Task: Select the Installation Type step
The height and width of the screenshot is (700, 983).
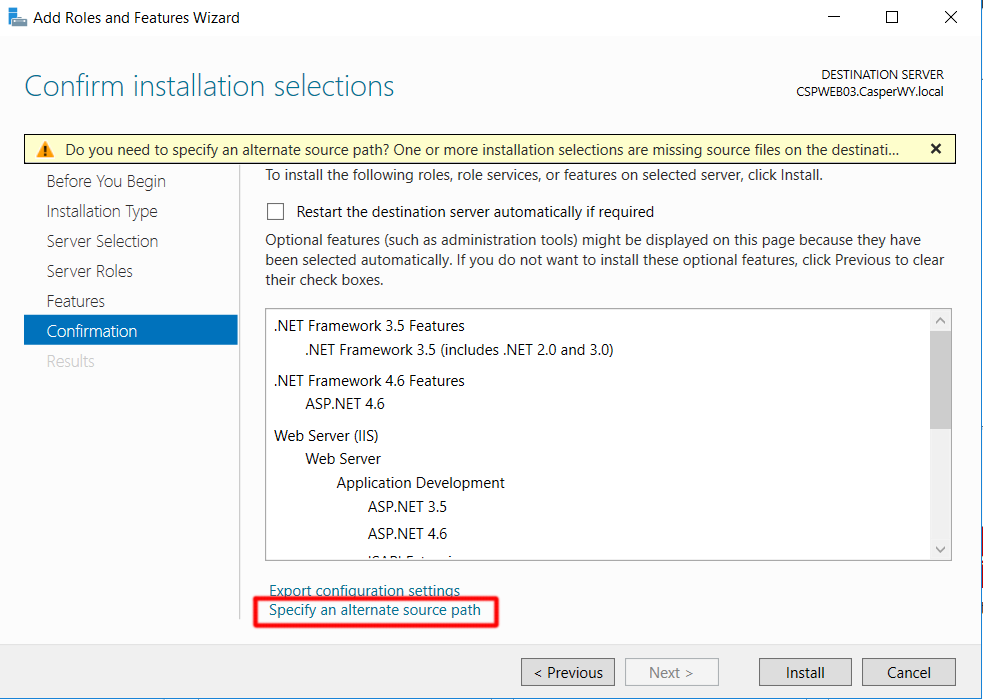Action: point(102,211)
